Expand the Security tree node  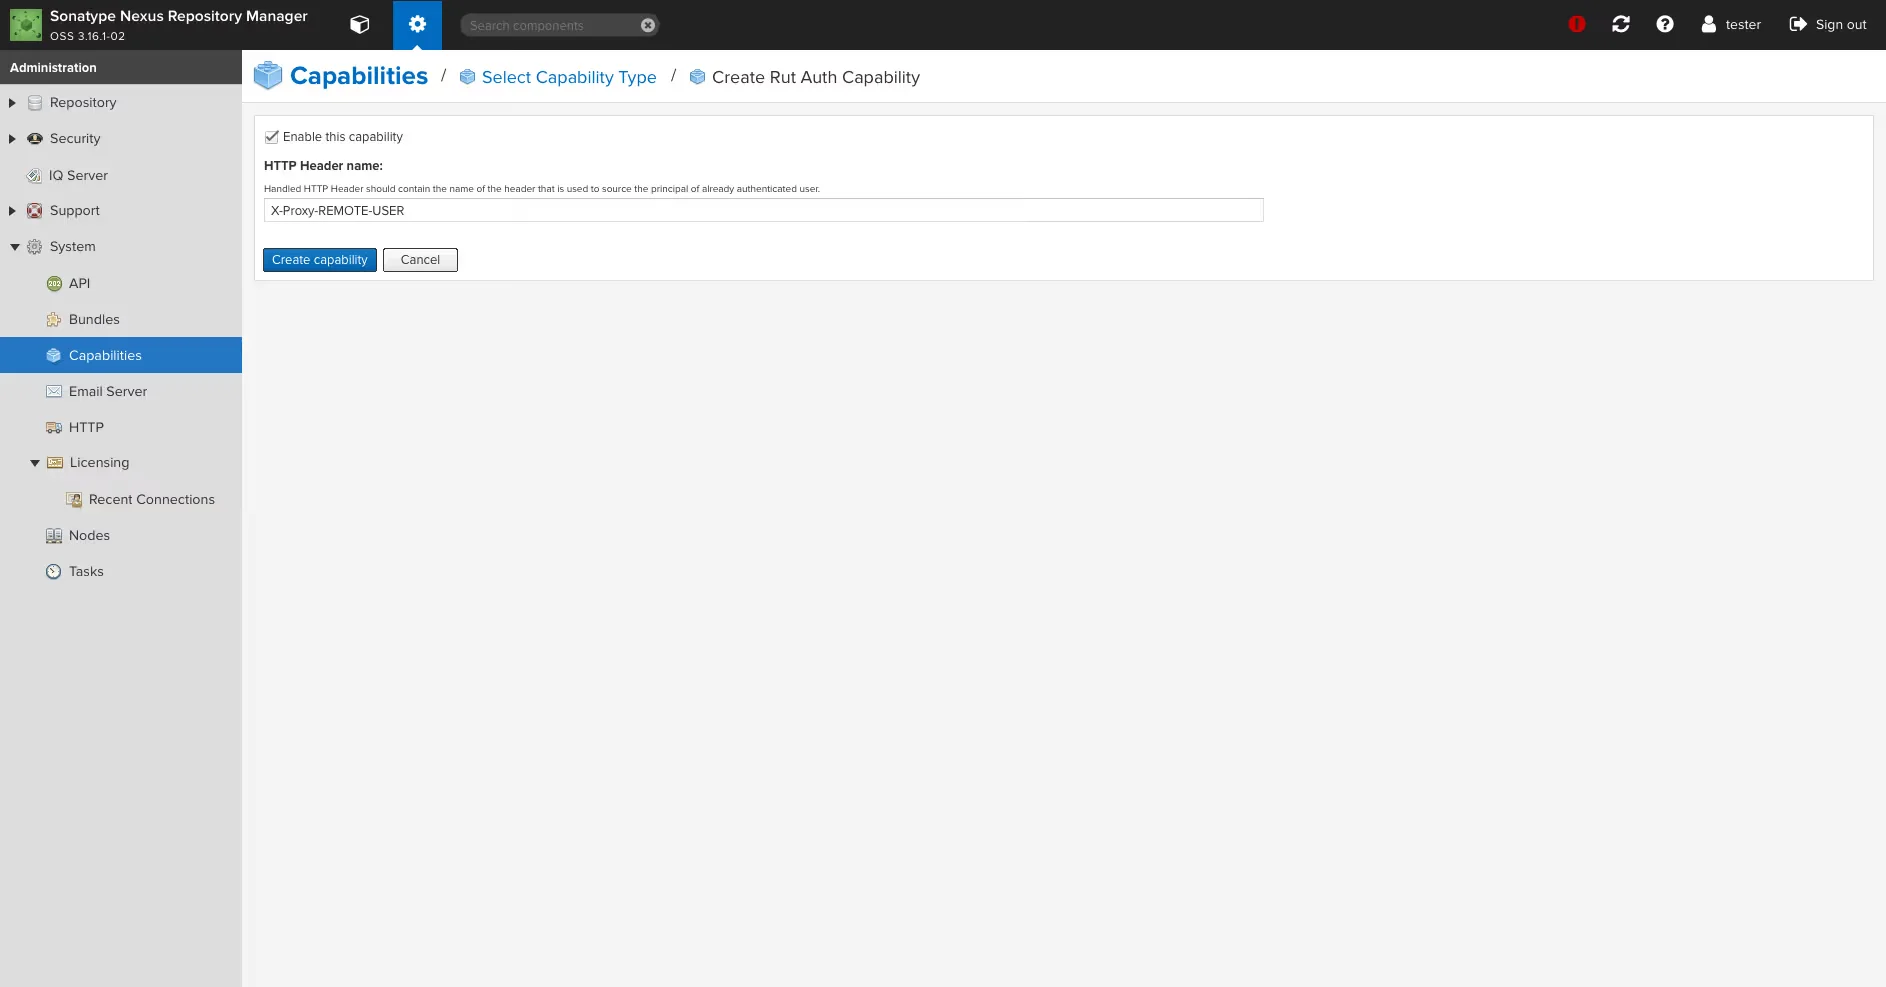coord(12,139)
